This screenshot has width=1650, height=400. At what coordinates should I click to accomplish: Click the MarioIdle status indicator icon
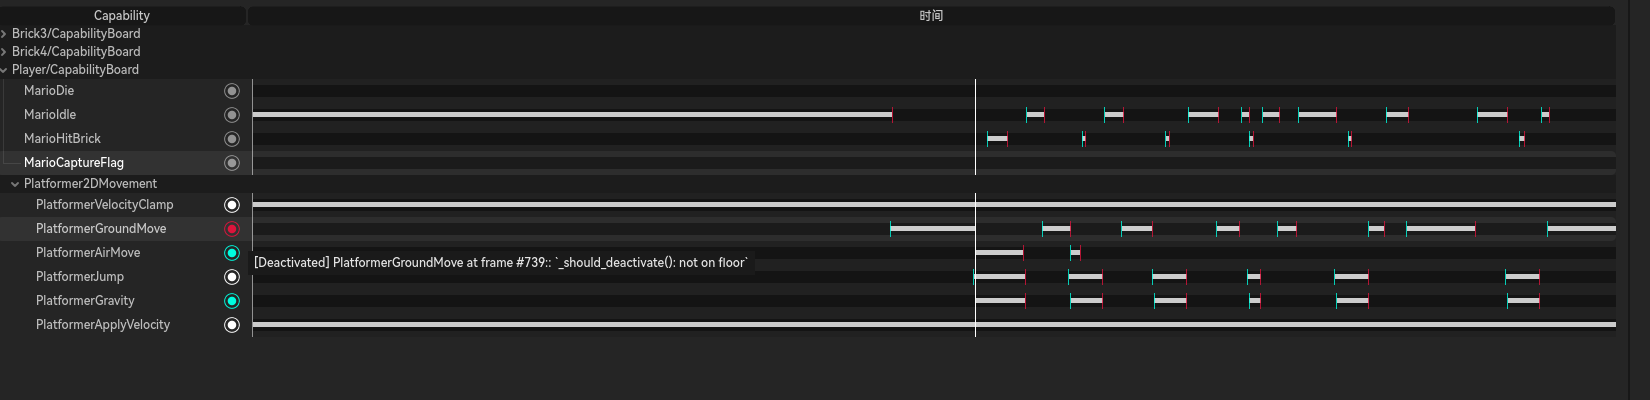click(232, 115)
